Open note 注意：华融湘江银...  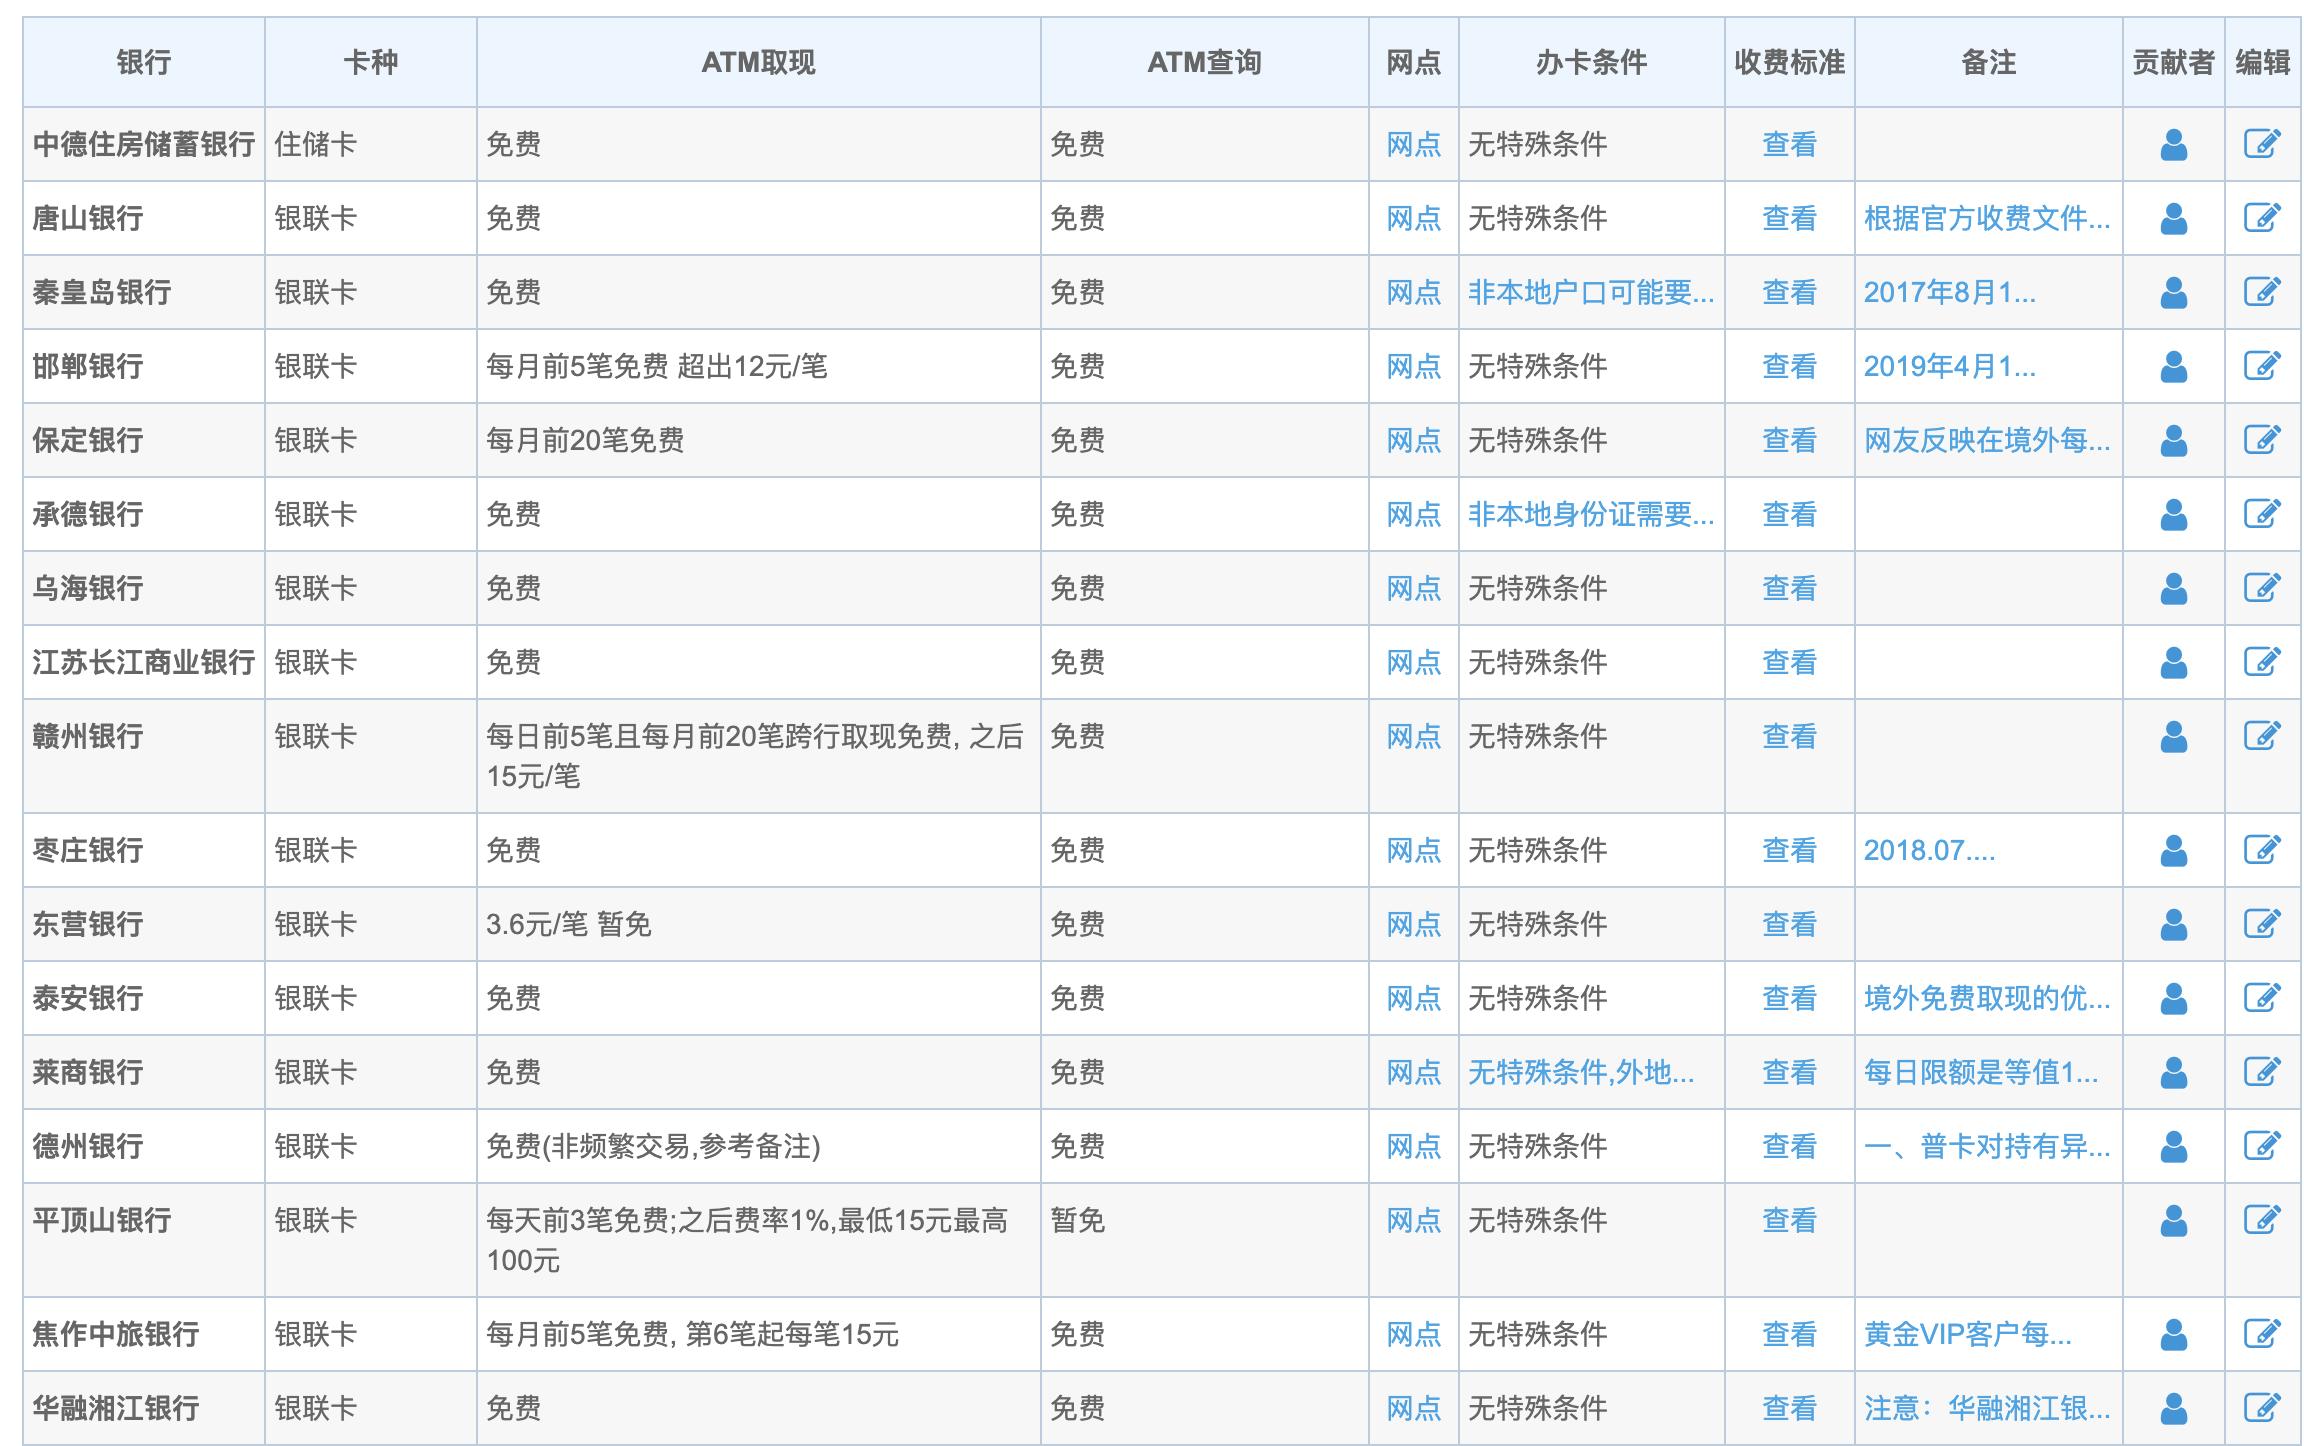(x=1987, y=1409)
